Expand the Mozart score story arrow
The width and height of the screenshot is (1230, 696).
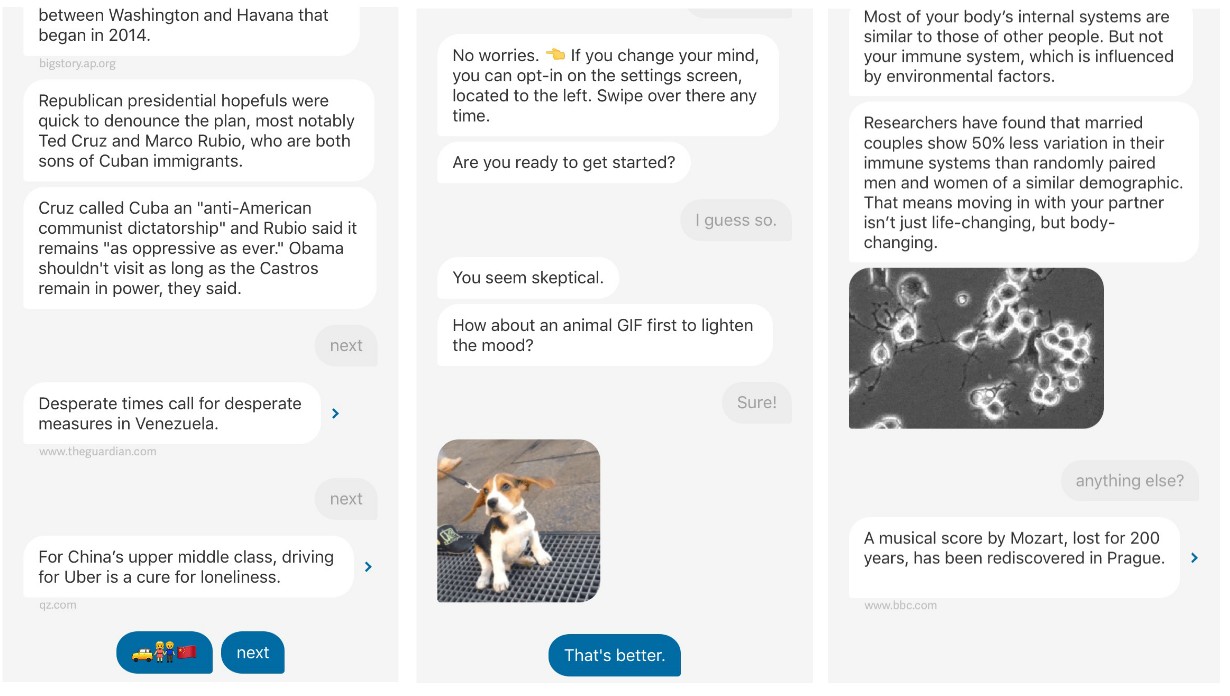point(1194,558)
